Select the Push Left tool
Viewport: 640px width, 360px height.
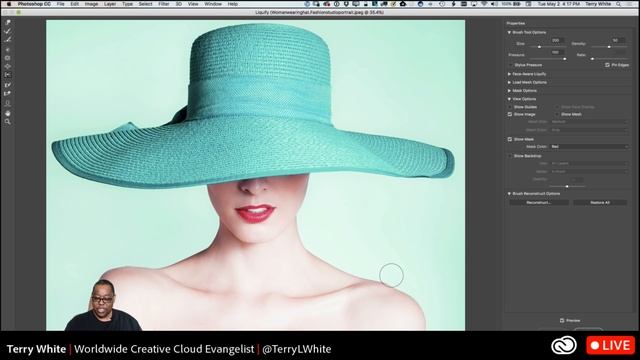8,75
